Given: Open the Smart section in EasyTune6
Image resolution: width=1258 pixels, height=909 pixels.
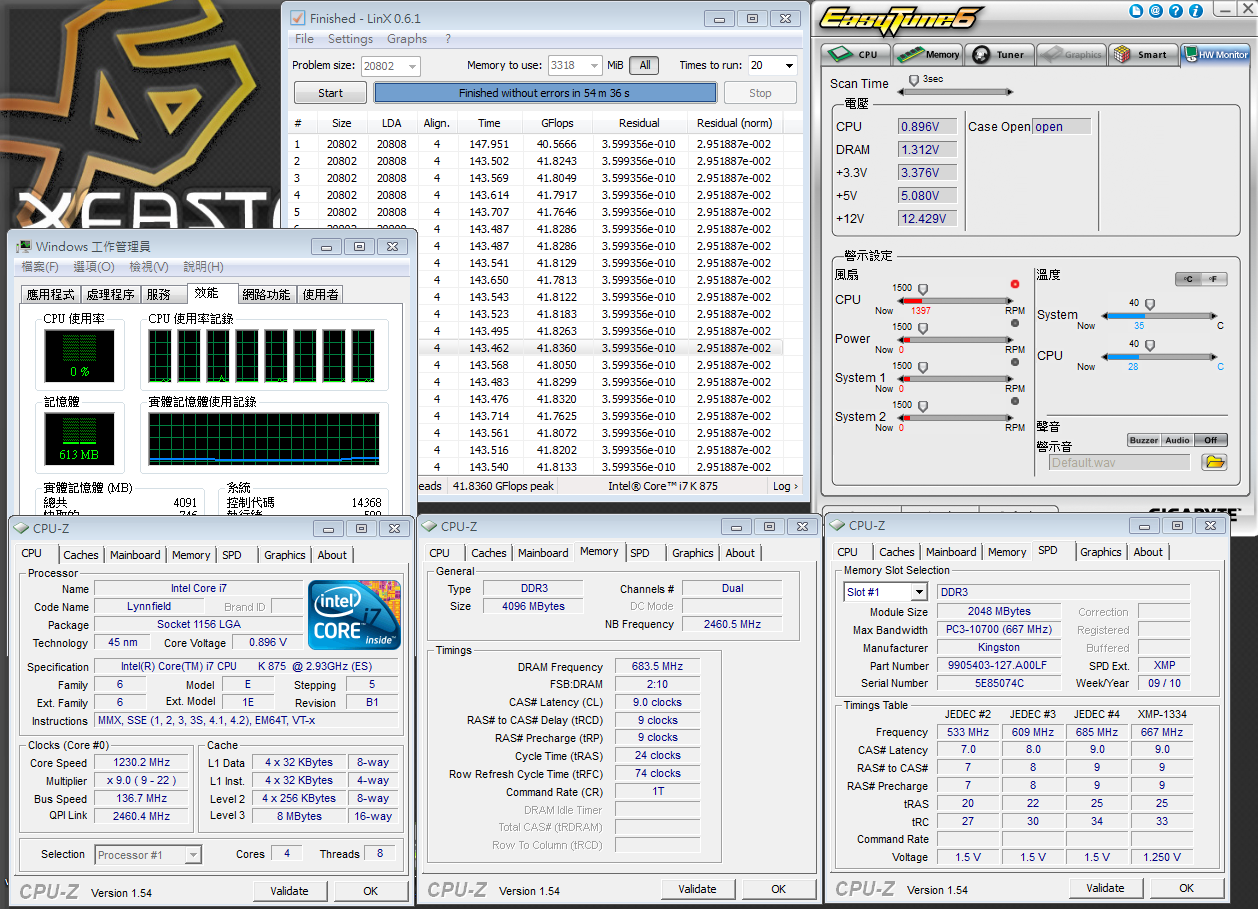Looking at the screenshot, I should coord(1143,54).
